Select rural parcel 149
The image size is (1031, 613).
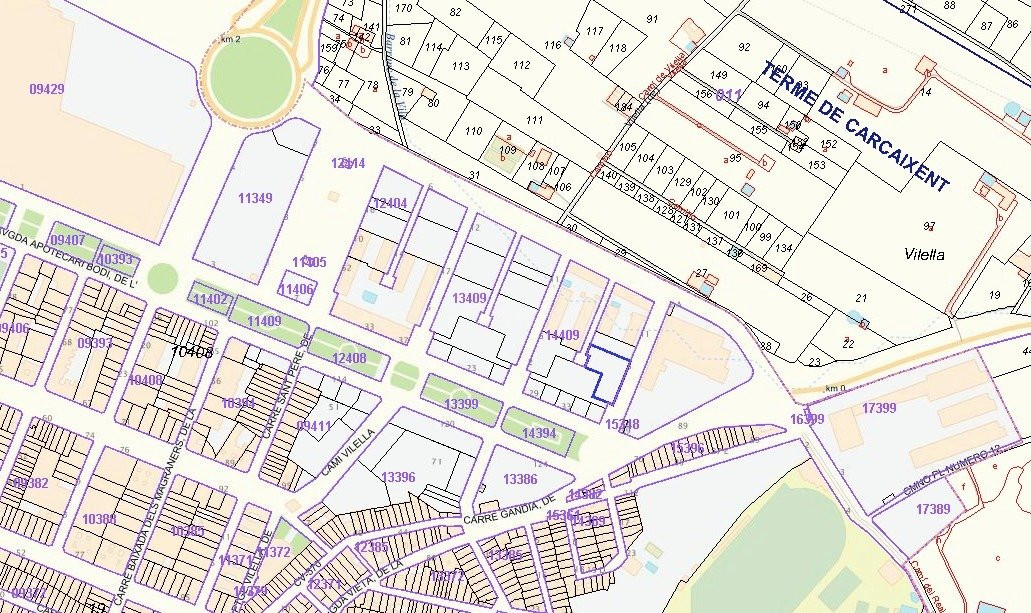pos(719,75)
